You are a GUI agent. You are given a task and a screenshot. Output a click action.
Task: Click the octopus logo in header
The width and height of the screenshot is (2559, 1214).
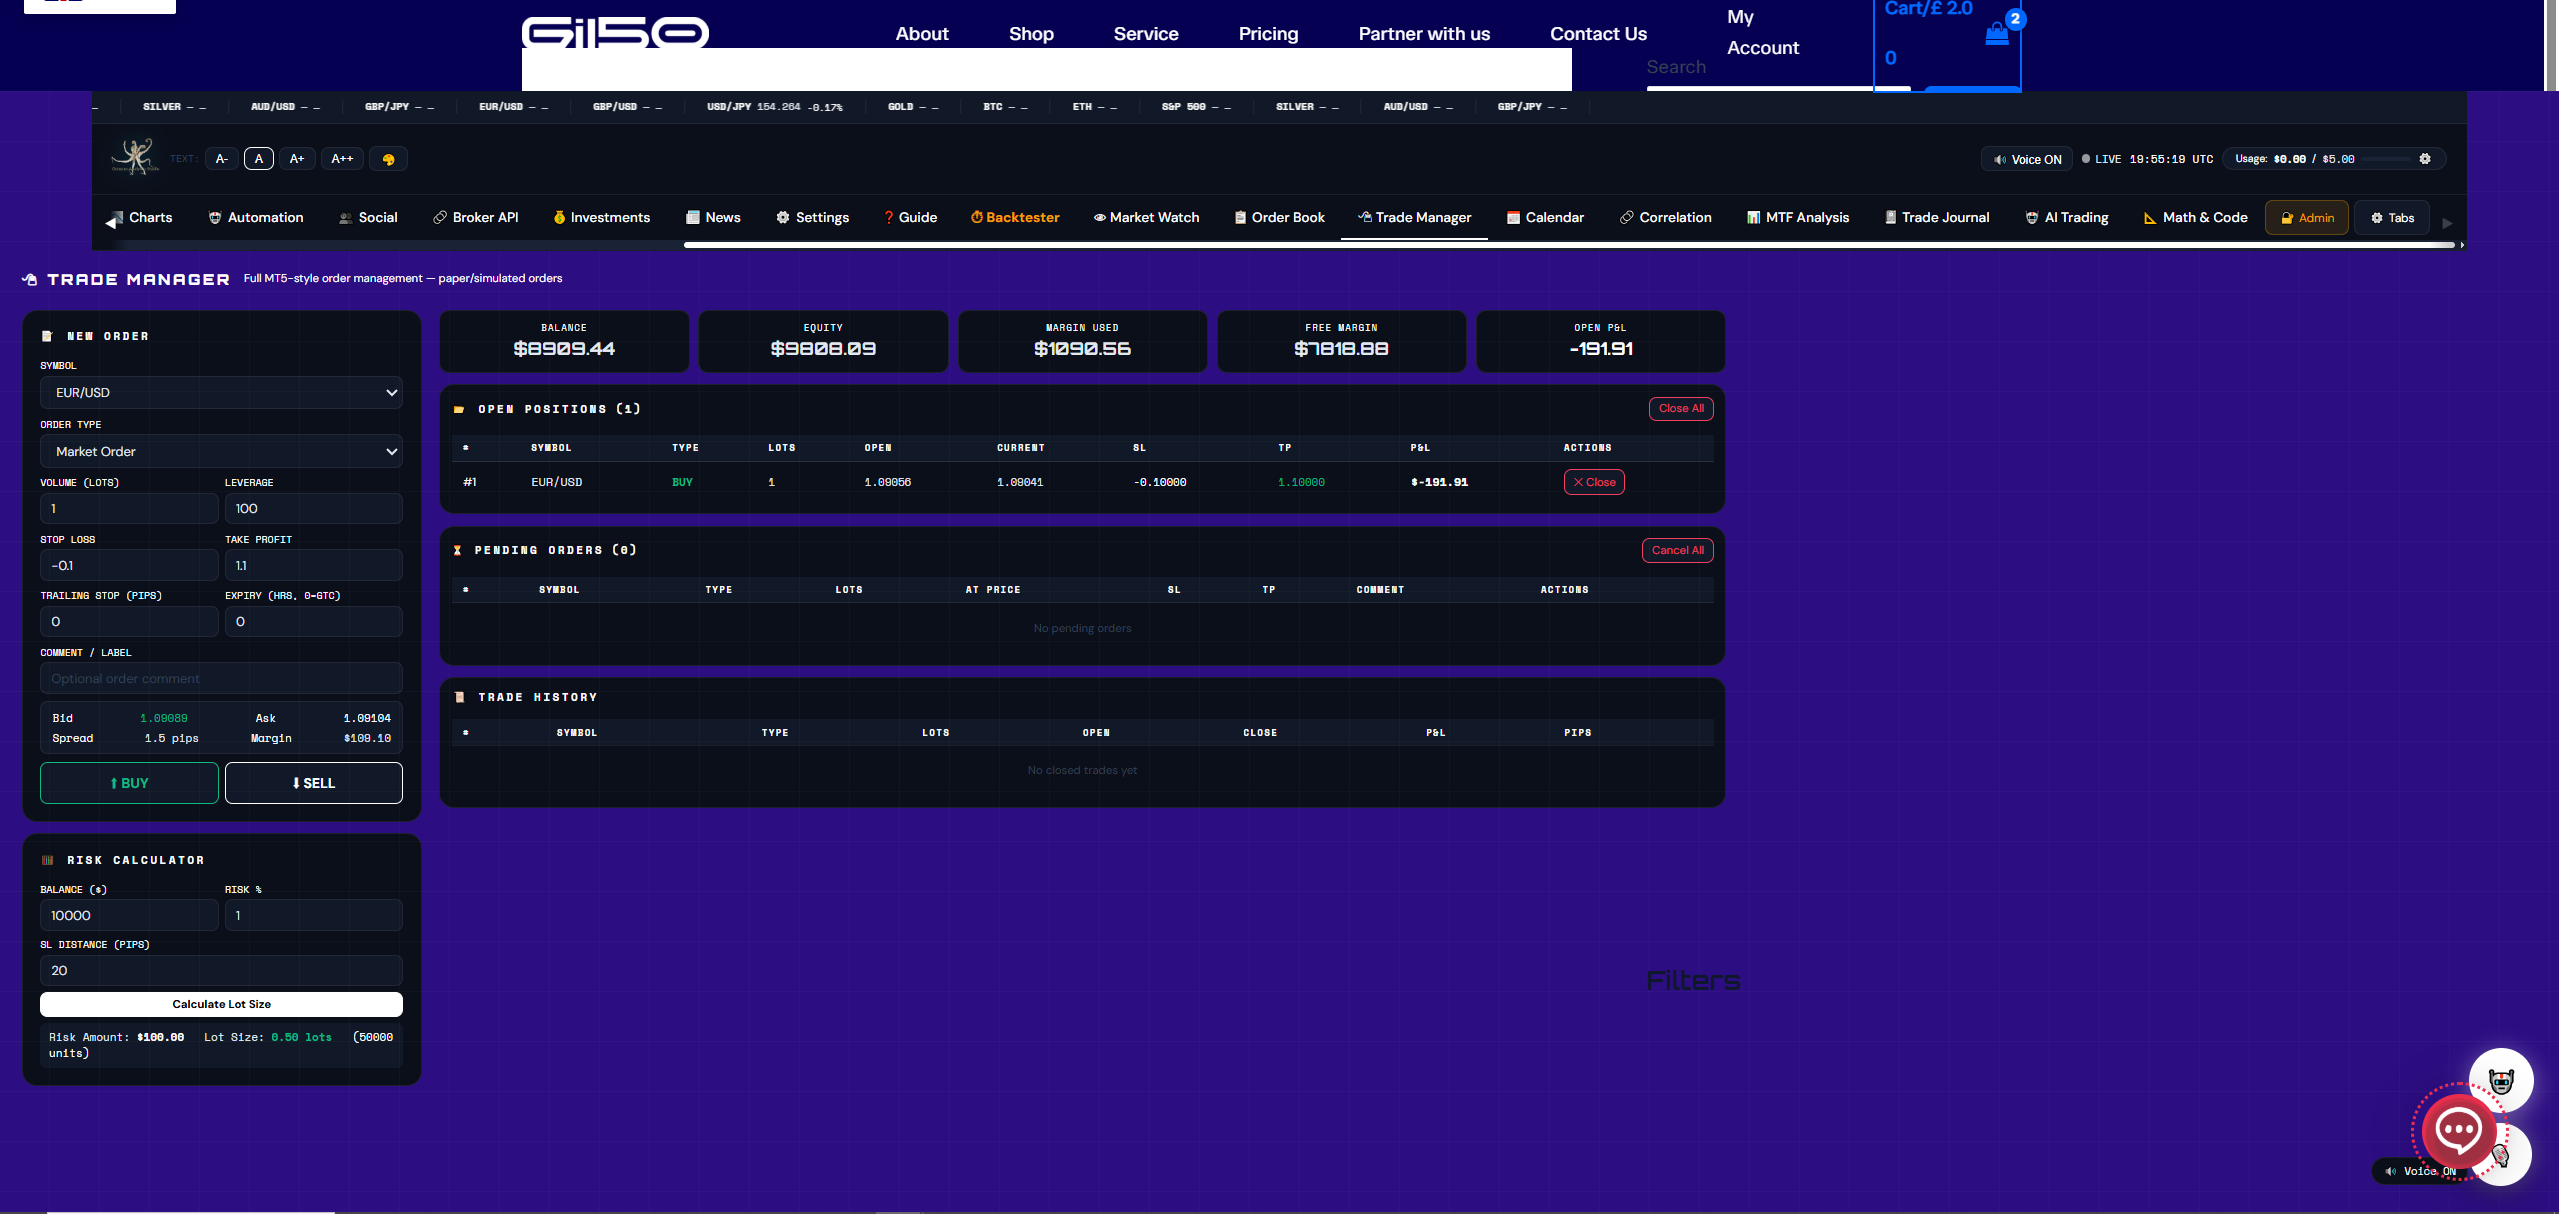click(134, 157)
